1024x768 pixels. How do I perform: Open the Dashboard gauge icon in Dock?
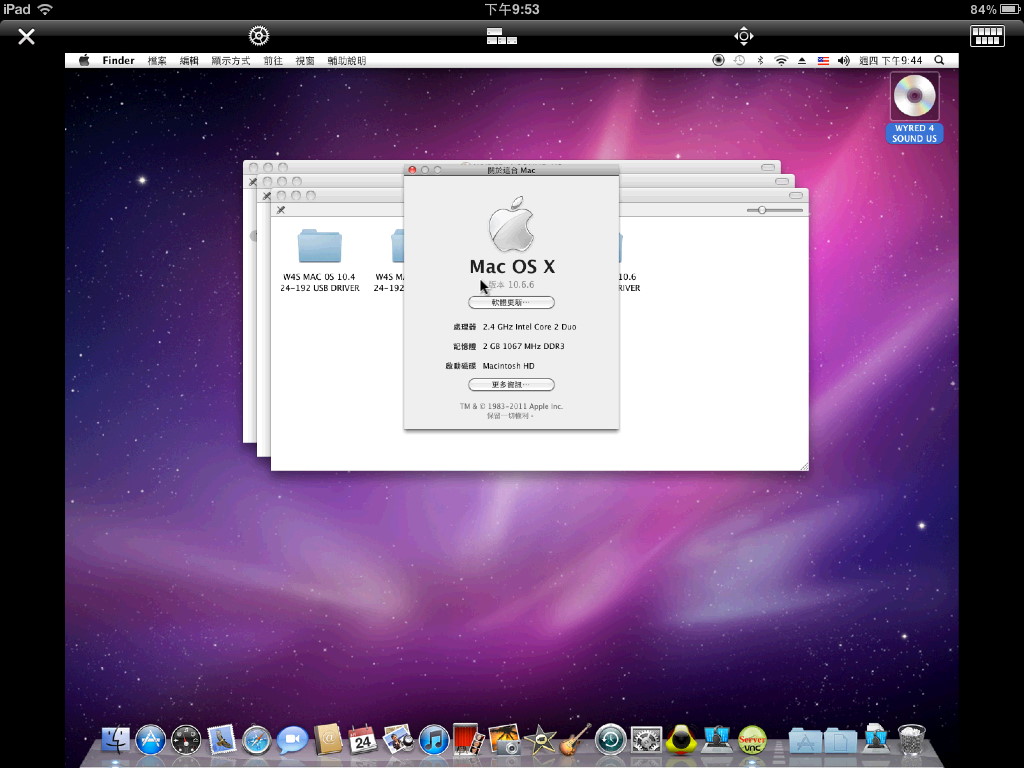(x=185, y=740)
